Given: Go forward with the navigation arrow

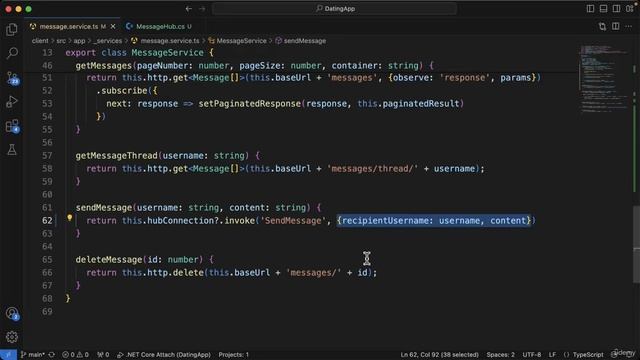Looking at the screenshot, I should click(202, 9).
